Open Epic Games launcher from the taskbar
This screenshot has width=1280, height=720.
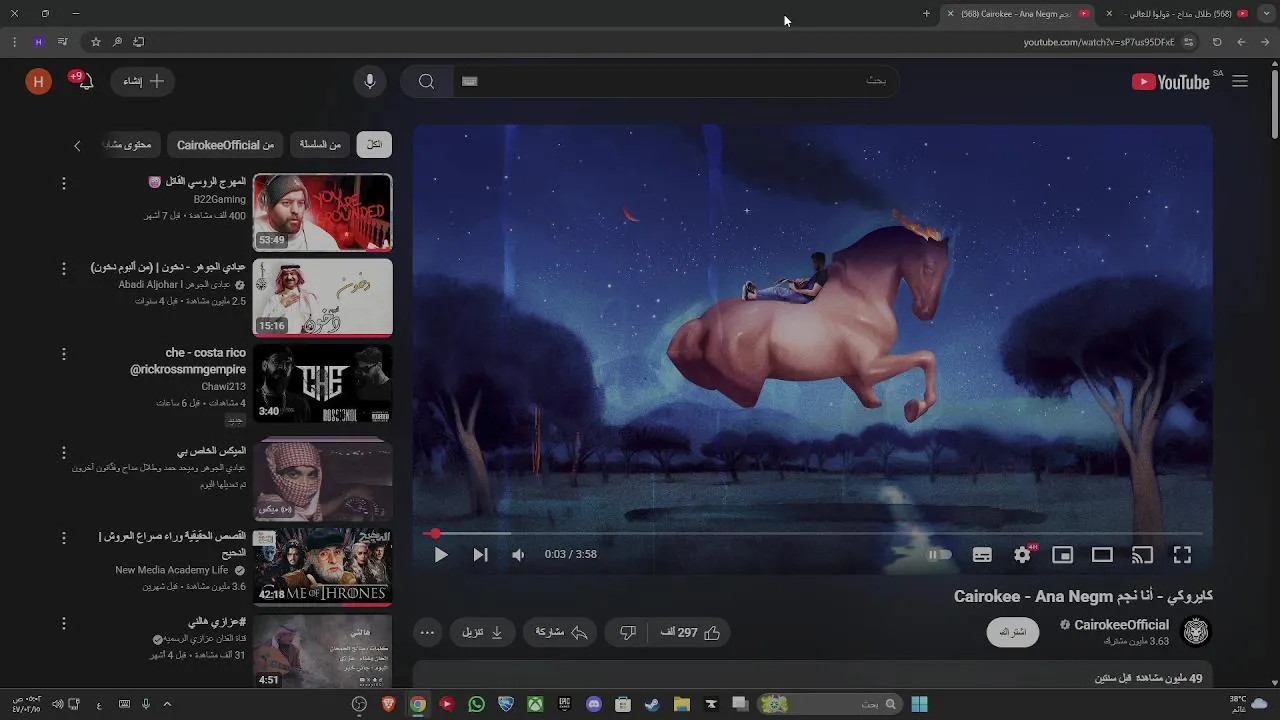564,704
